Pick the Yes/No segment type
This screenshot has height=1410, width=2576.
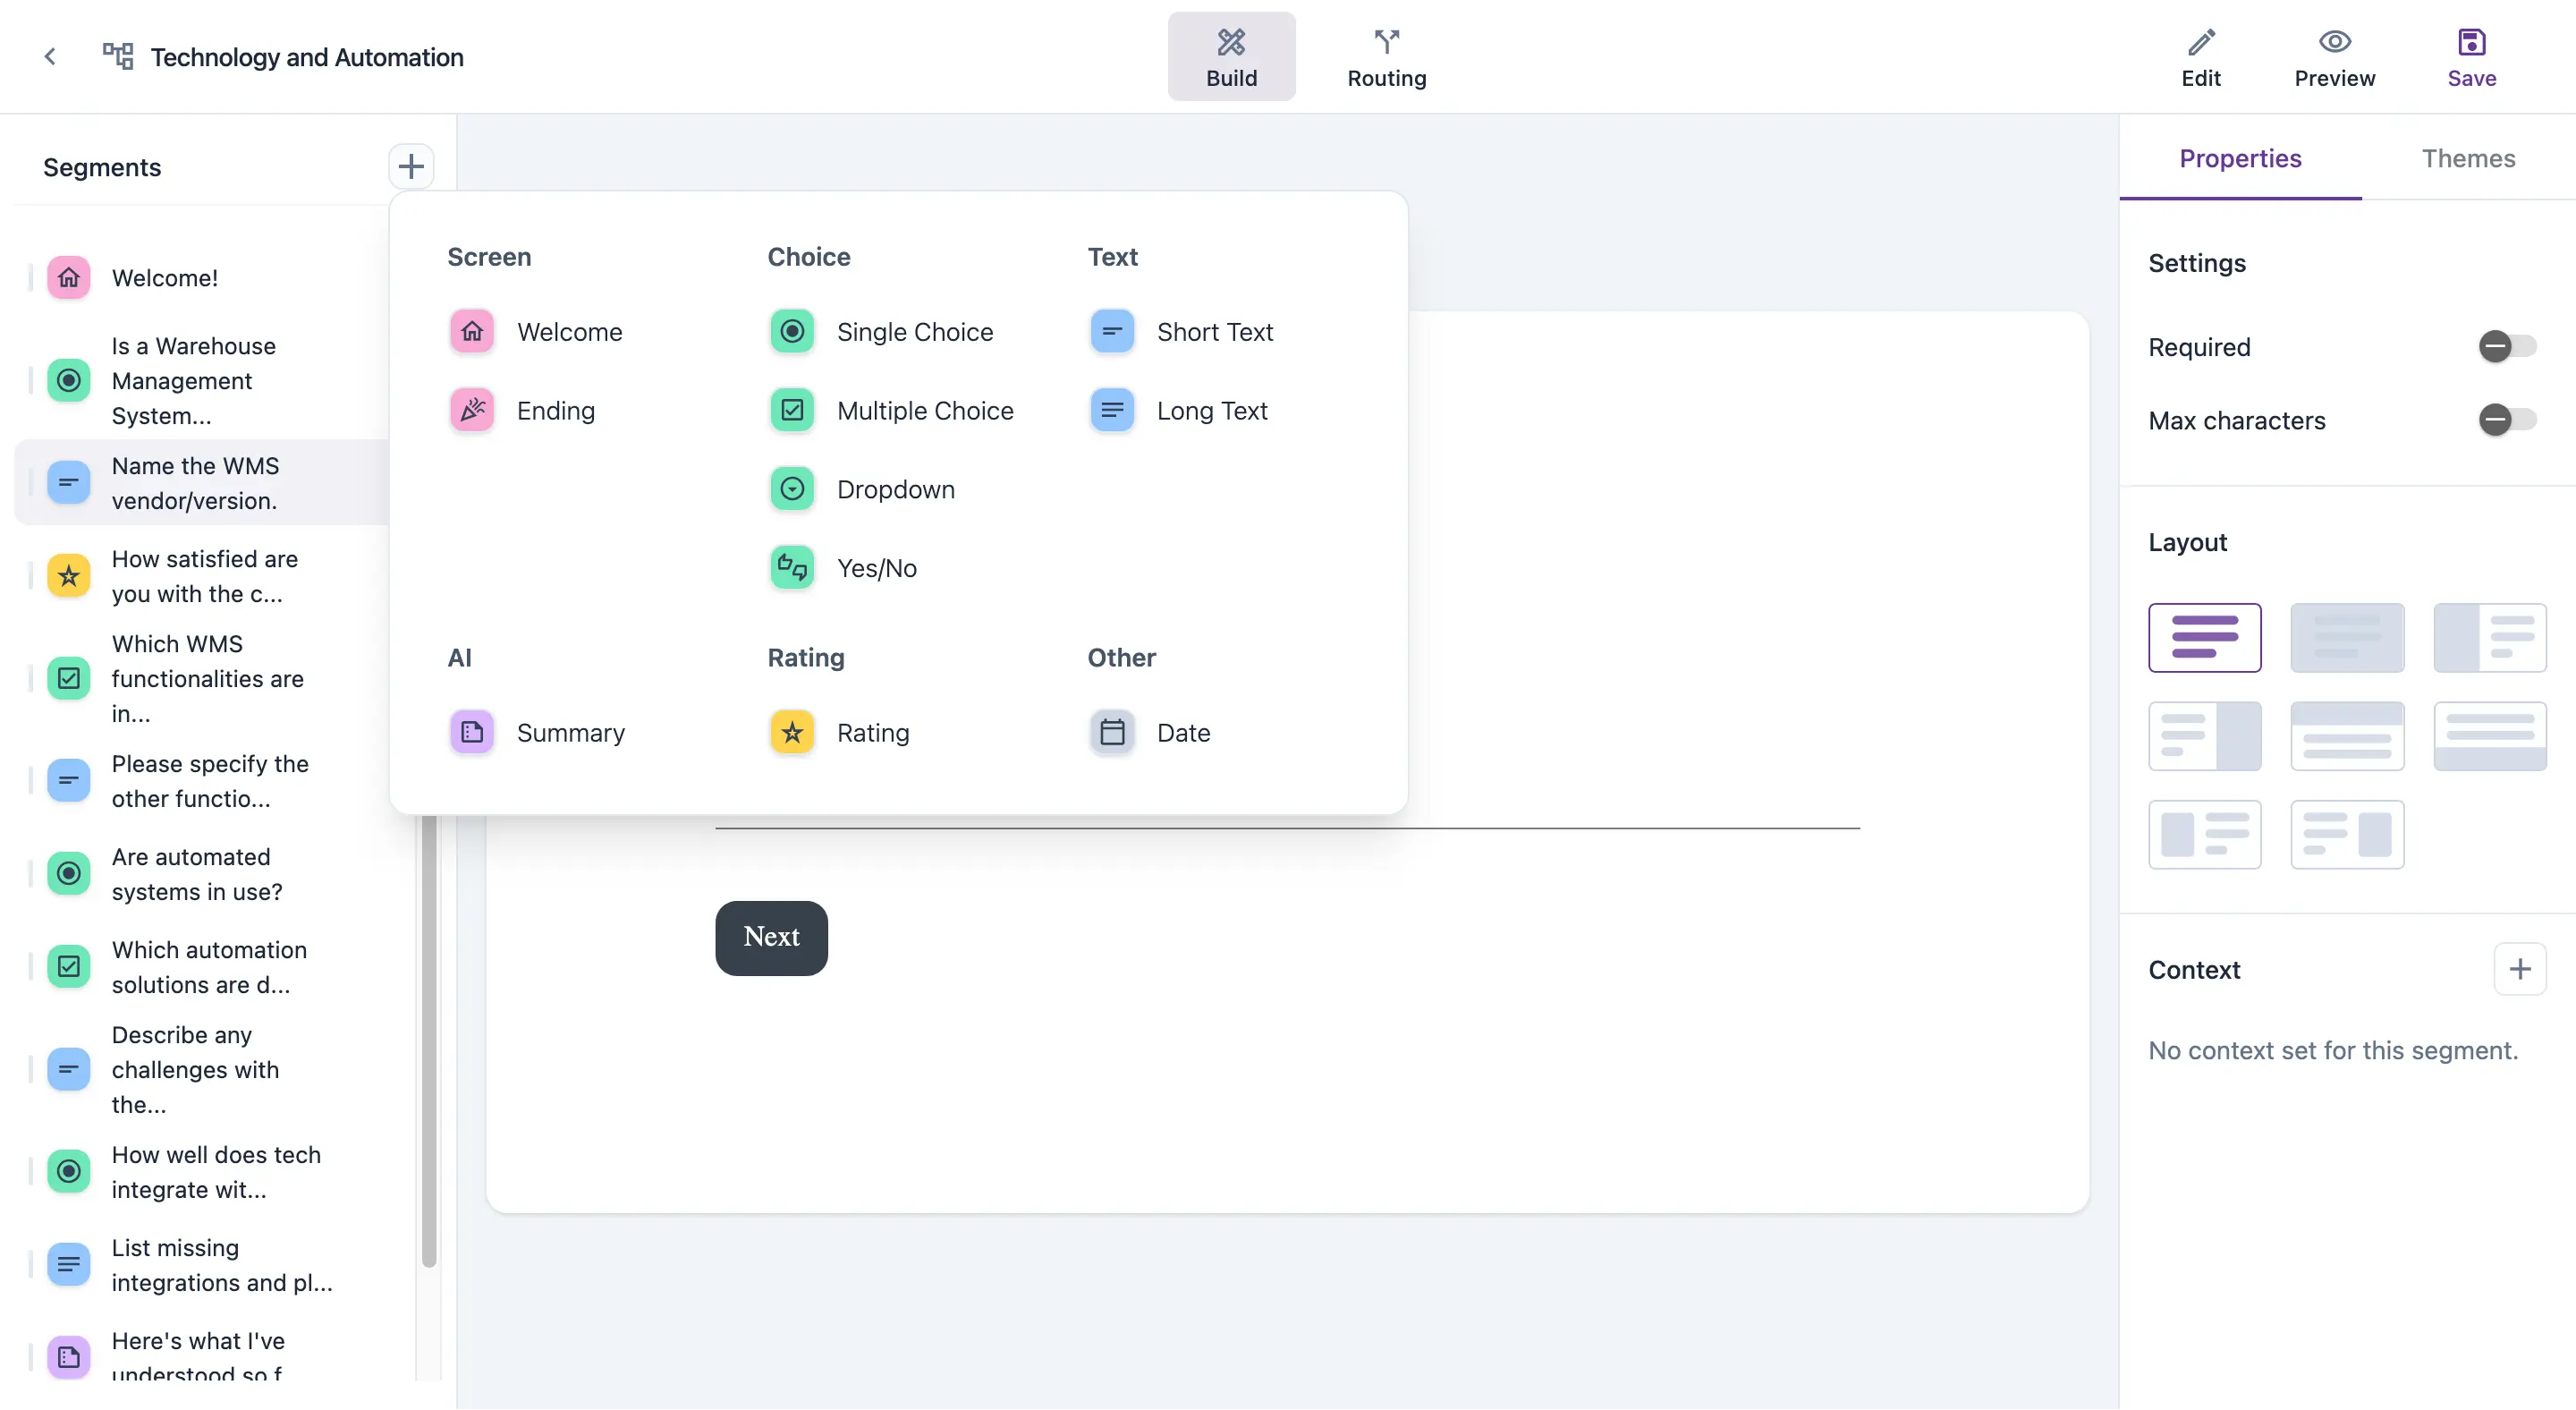coord(843,569)
